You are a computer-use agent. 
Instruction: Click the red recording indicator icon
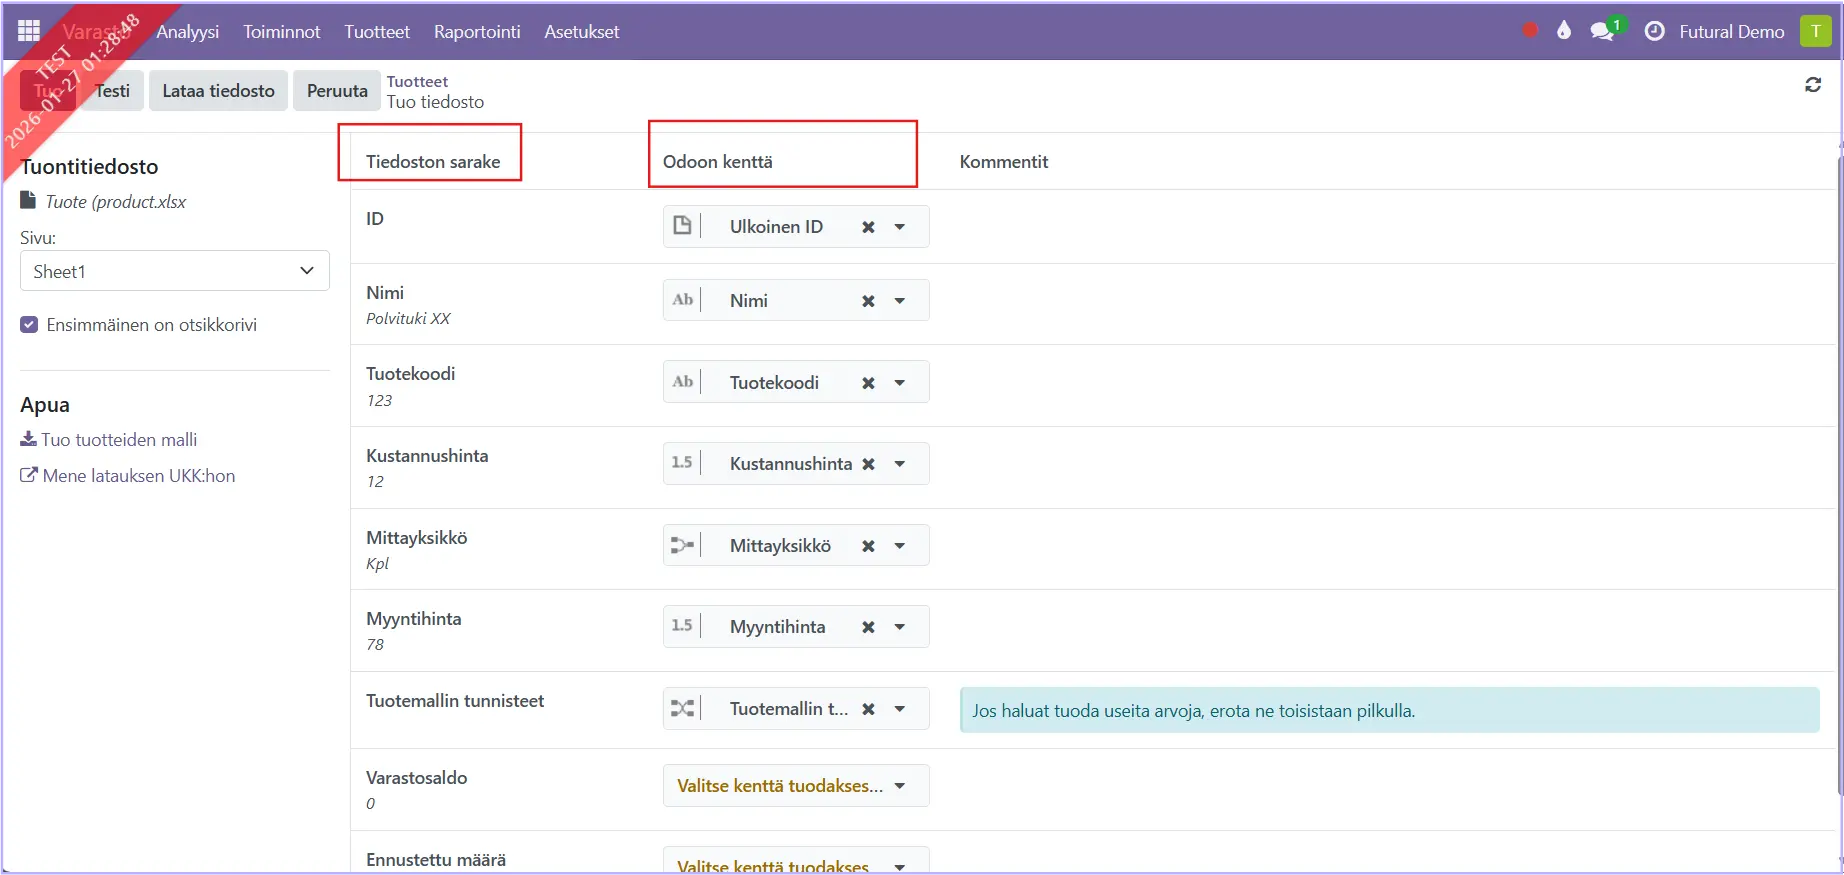point(1529,31)
